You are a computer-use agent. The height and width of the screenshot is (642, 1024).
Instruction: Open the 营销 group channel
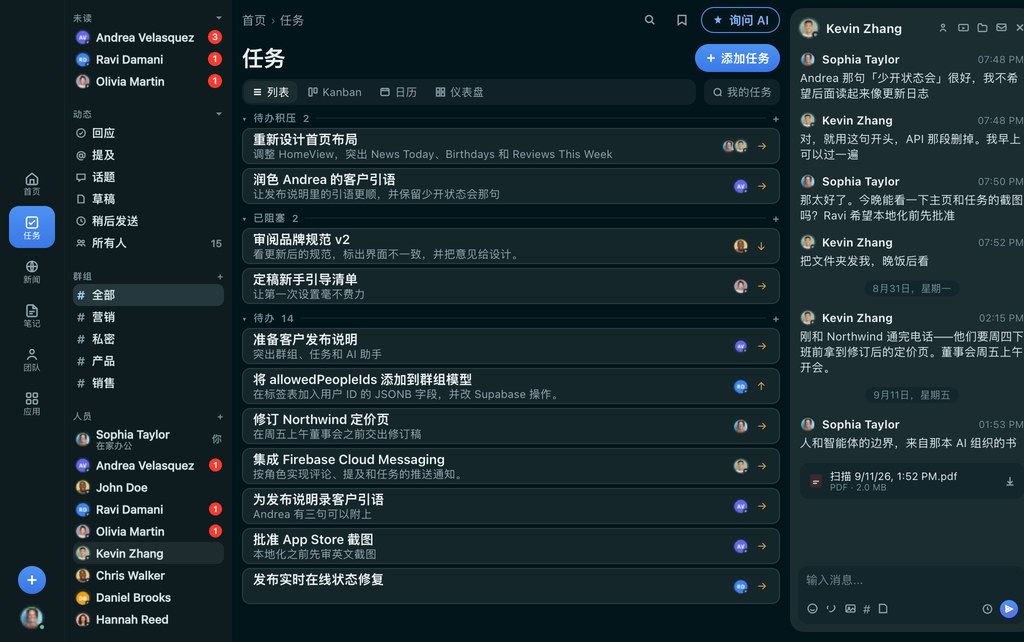pos(148,317)
